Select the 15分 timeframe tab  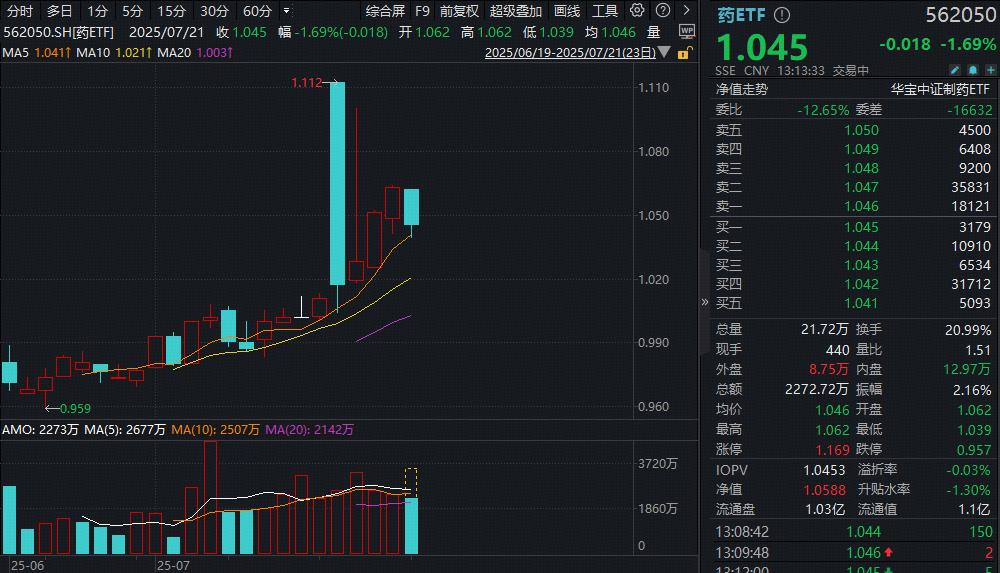coord(172,11)
